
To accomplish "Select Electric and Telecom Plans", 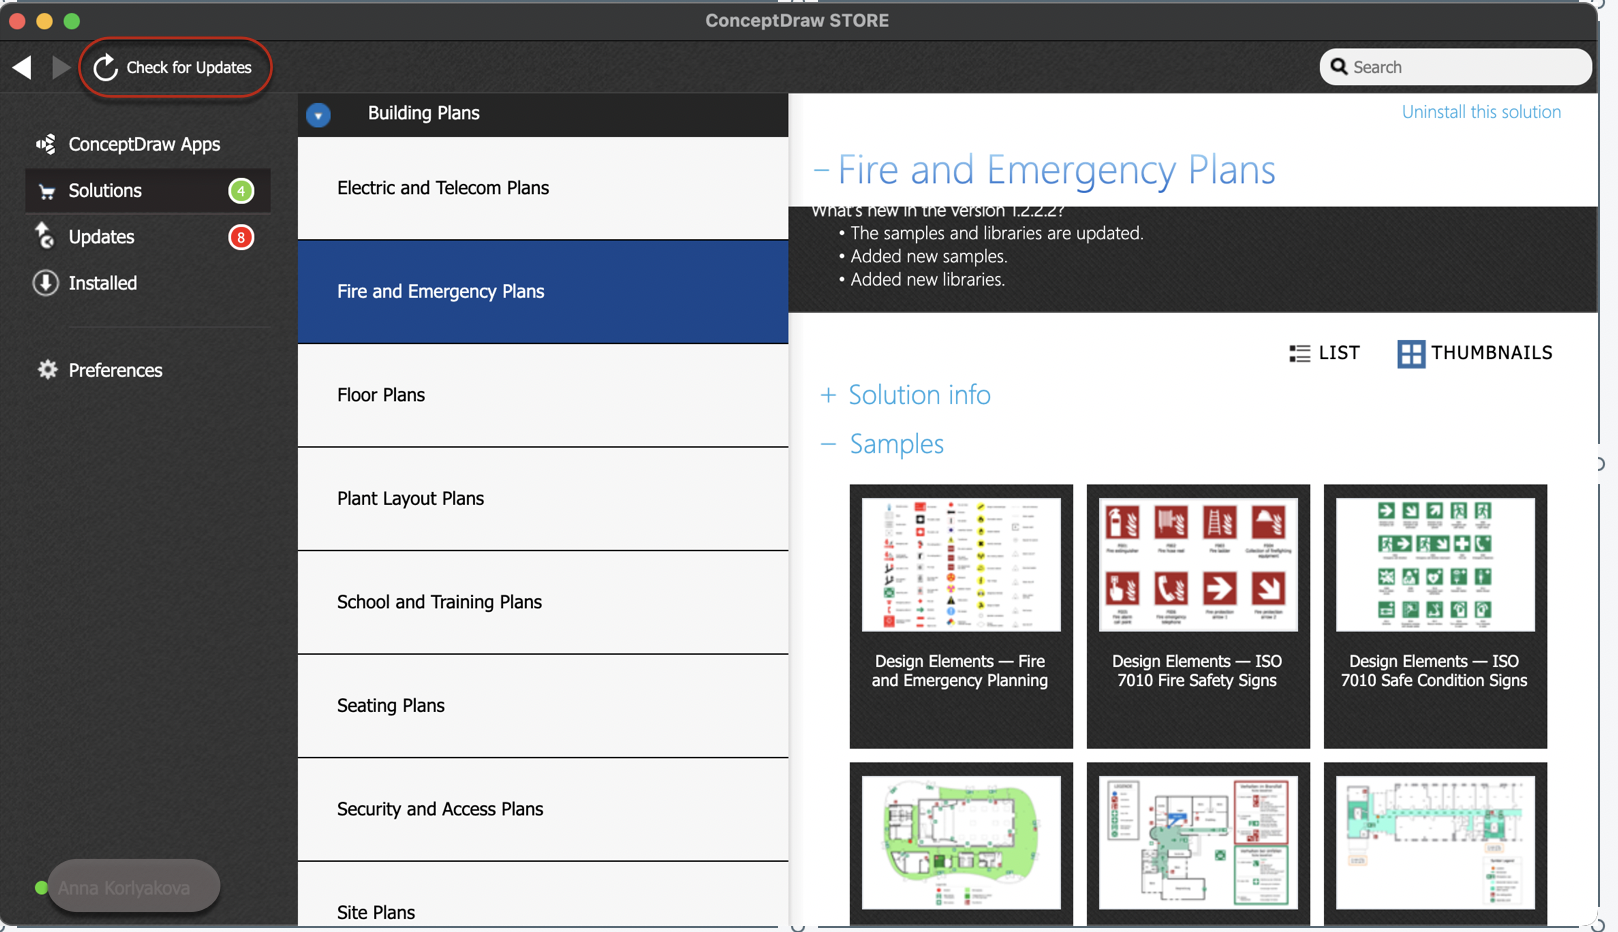I will (x=543, y=188).
